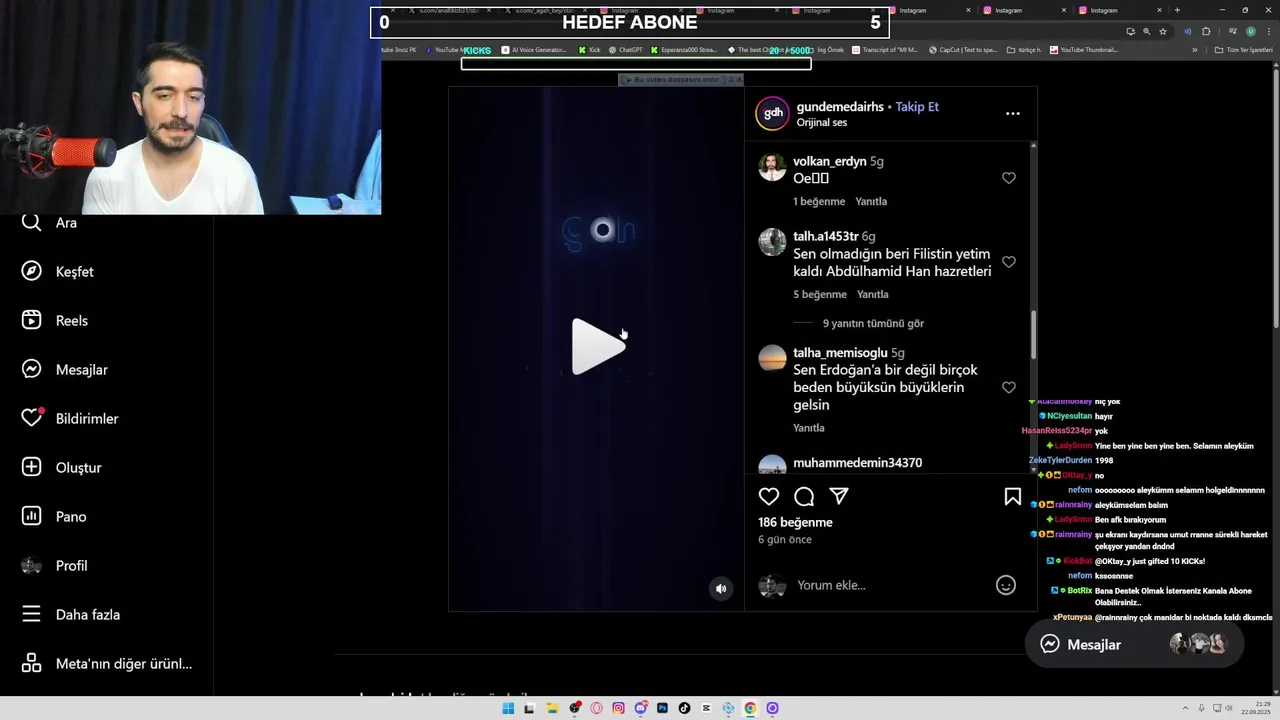The width and height of the screenshot is (1280, 720).
Task: Open Profil page from sidebar
Action: [55, 566]
